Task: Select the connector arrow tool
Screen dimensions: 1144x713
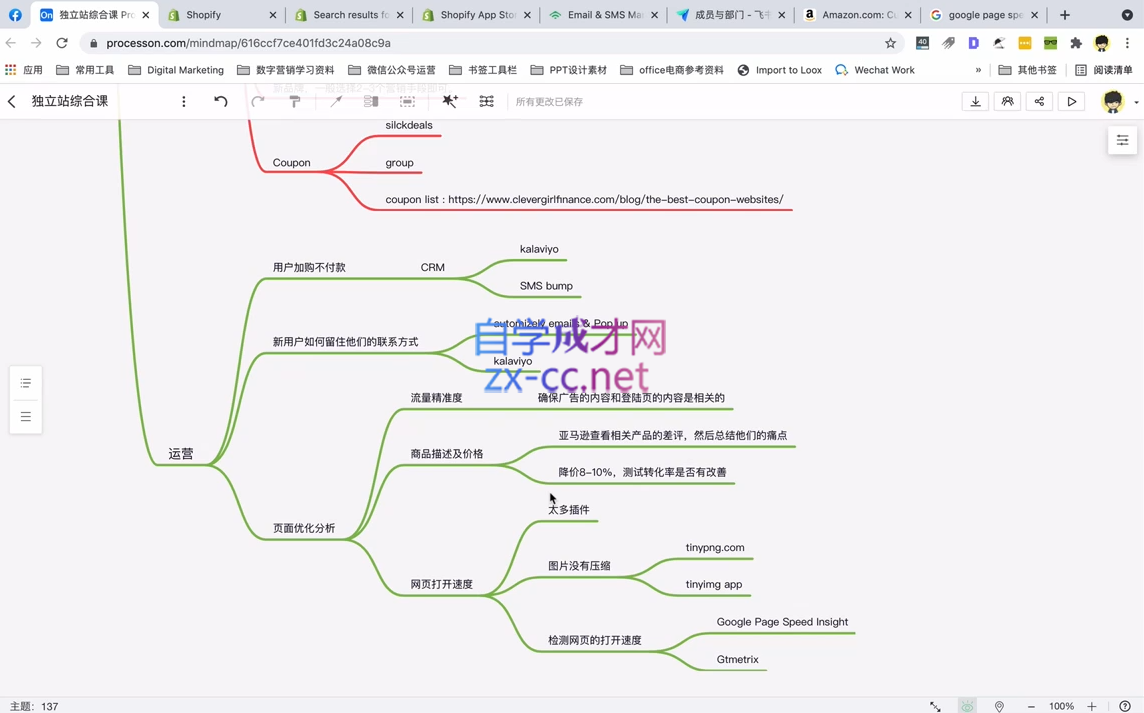Action: (x=336, y=101)
